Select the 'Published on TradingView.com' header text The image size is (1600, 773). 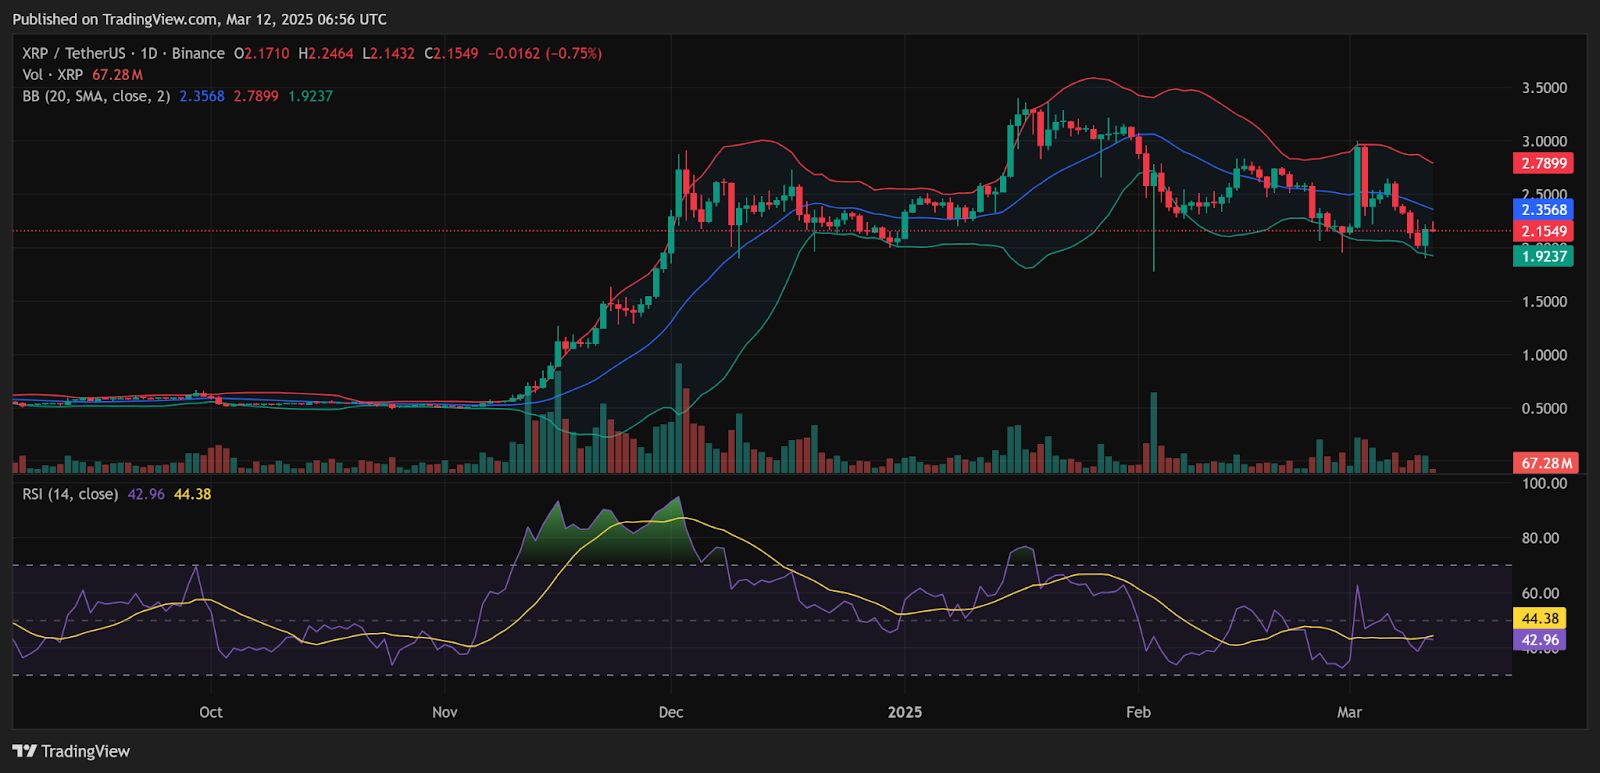tap(115, 19)
